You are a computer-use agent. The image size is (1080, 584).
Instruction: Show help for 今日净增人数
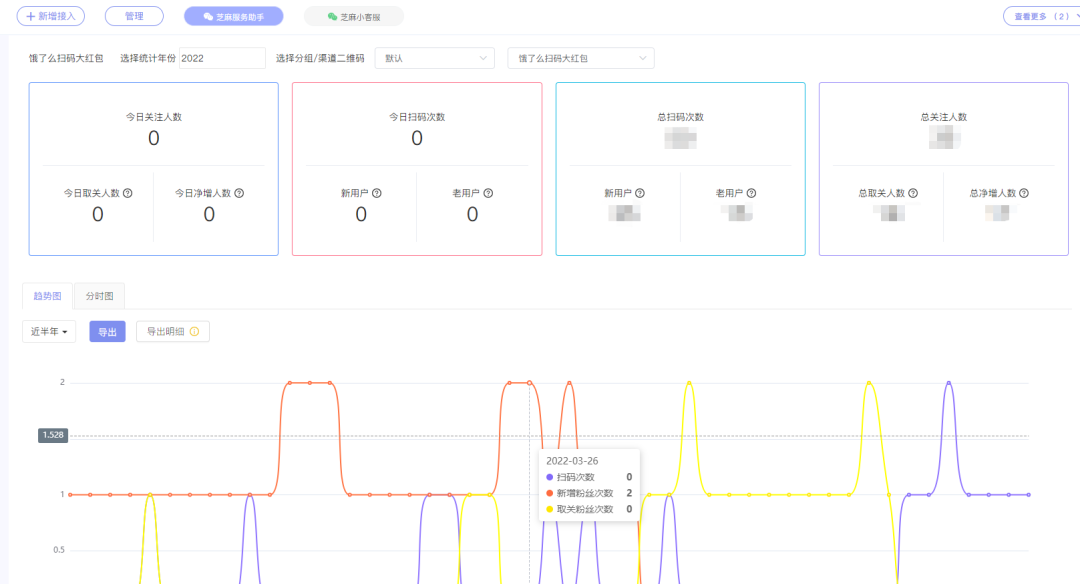pos(239,194)
